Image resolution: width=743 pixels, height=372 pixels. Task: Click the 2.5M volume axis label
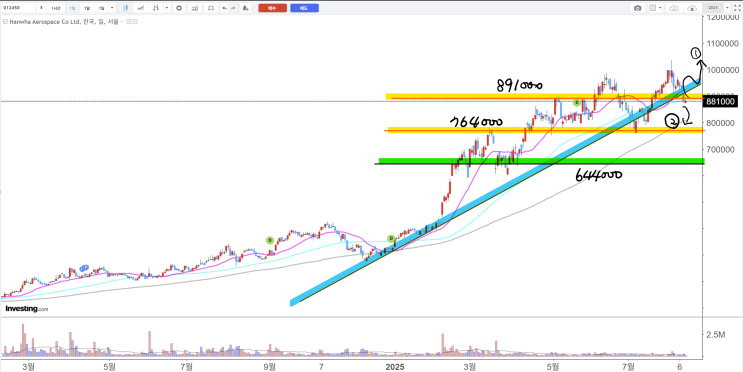pyautogui.click(x=716, y=335)
